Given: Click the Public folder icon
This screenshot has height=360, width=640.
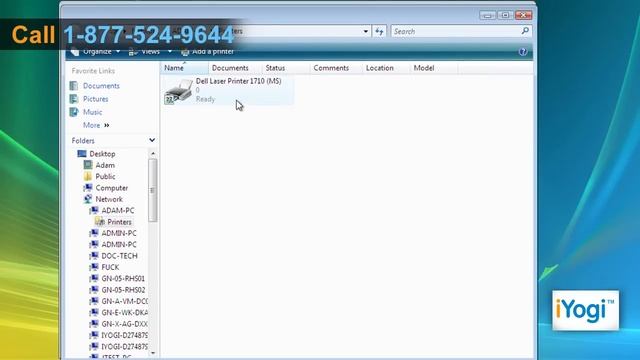Looking at the screenshot, I should (x=88, y=176).
